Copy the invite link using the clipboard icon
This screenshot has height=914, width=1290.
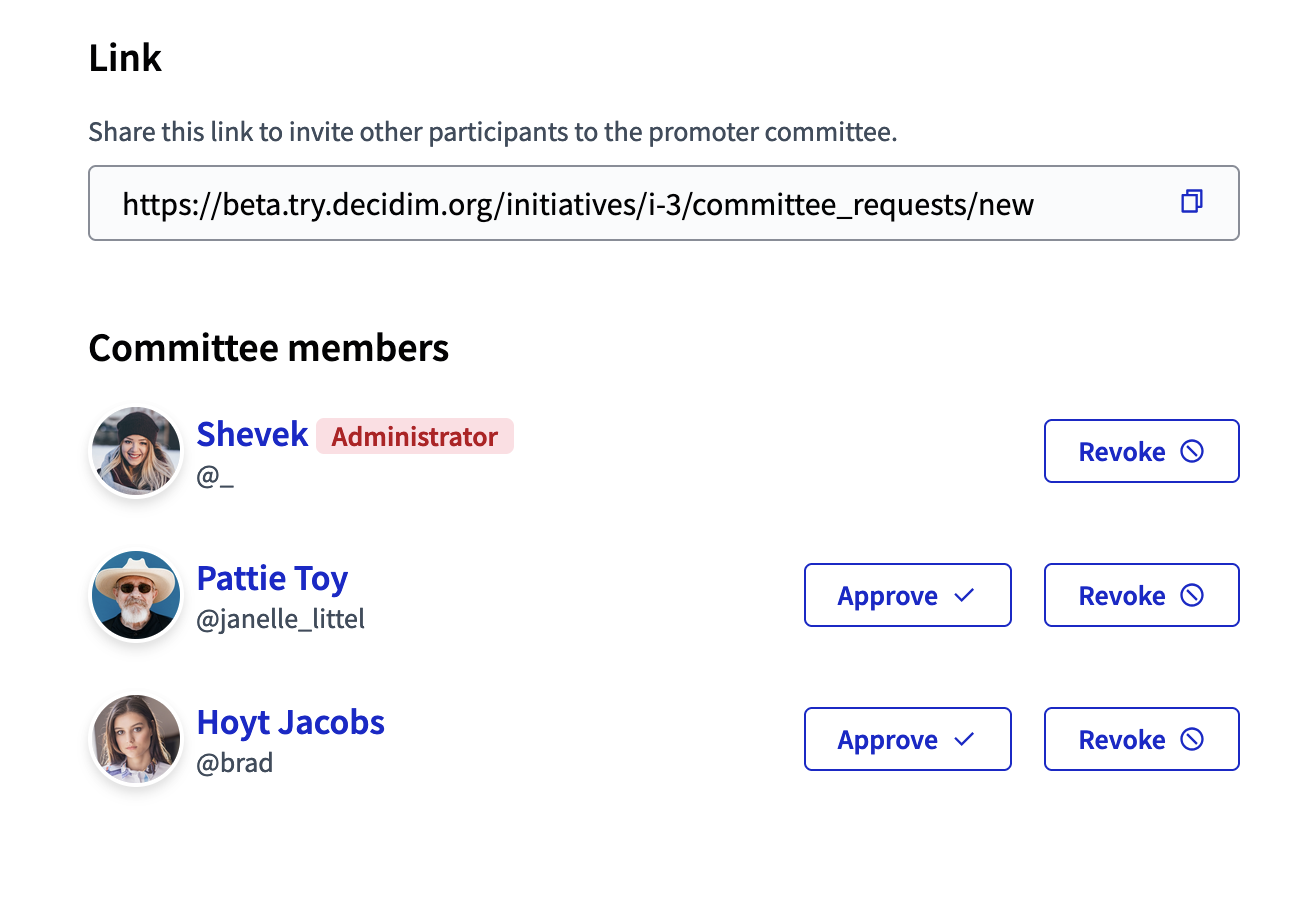1191,202
